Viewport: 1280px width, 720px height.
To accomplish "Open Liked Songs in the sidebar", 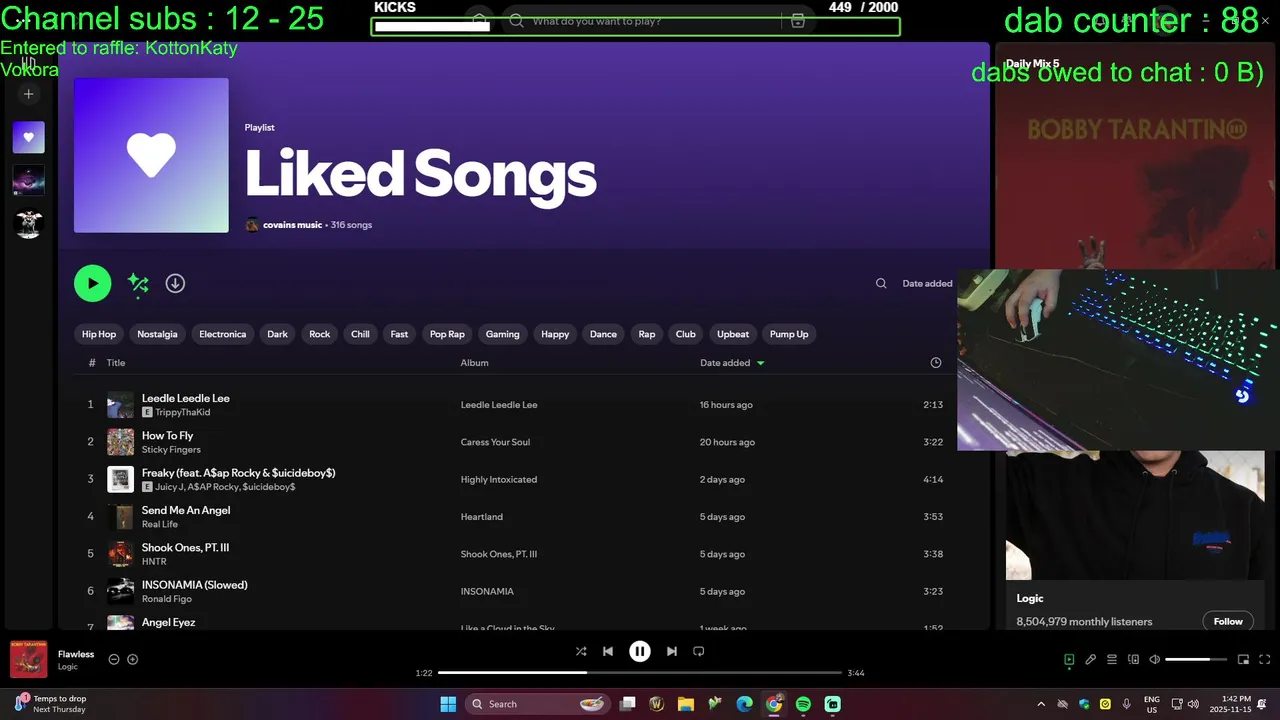I will 28,137.
